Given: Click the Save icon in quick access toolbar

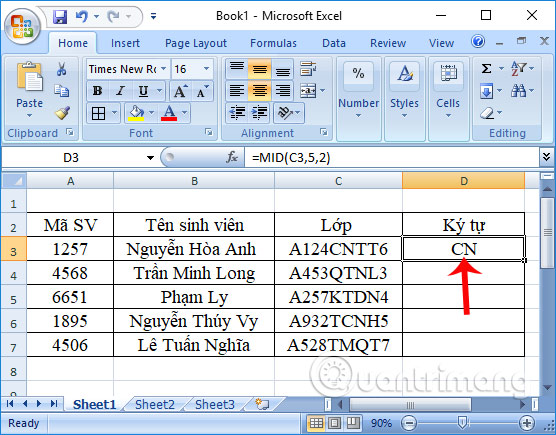Looking at the screenshot, I should click(x=60, y=17).
